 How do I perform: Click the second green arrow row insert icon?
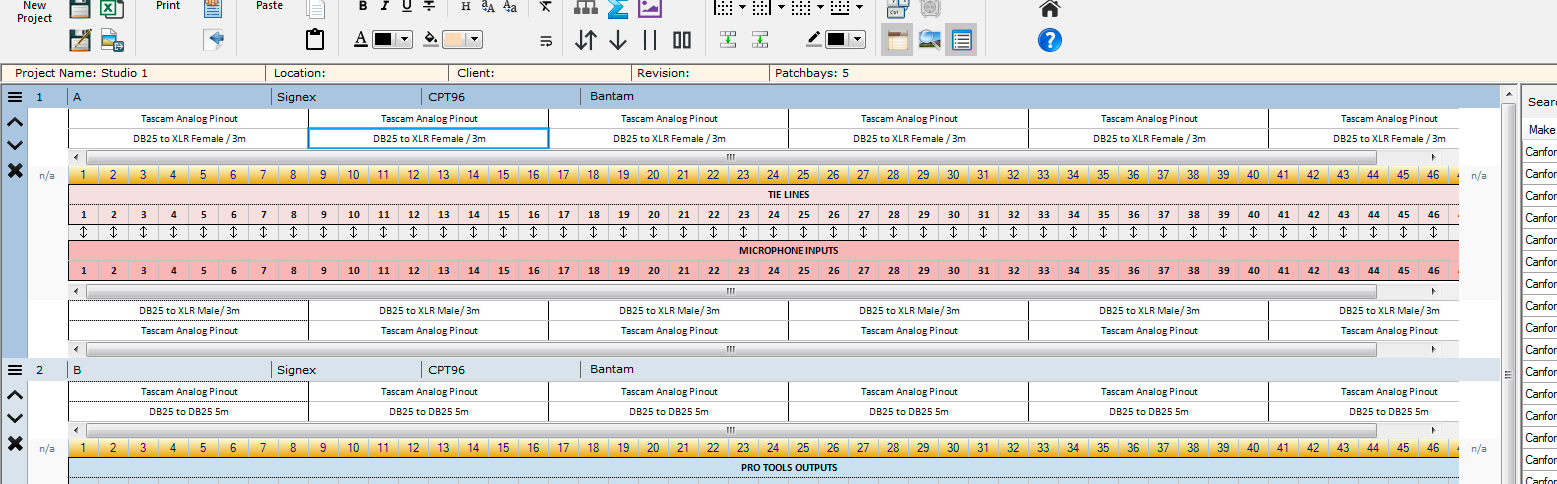[x=760, y=40]
